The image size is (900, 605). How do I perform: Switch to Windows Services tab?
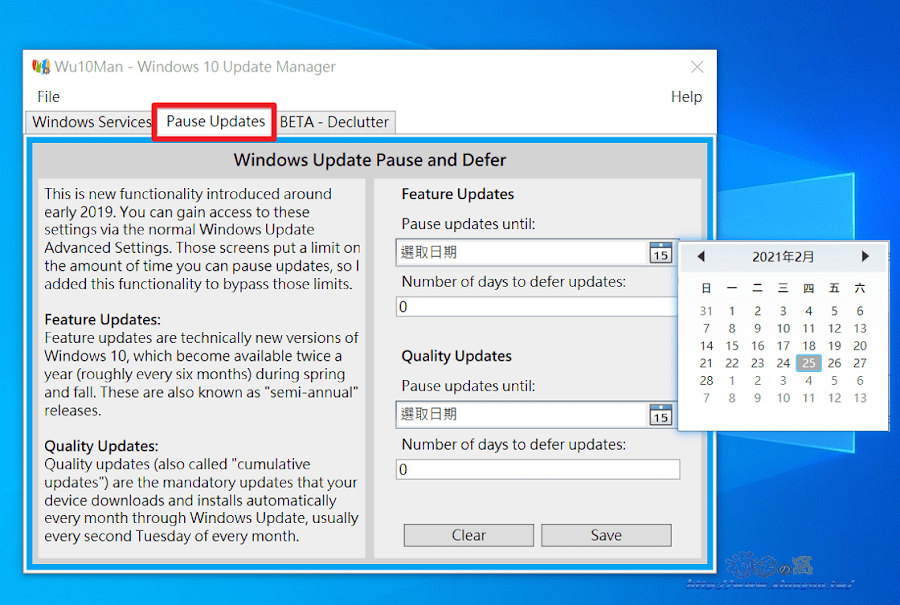pyautogui.click(x=91, y=122)
